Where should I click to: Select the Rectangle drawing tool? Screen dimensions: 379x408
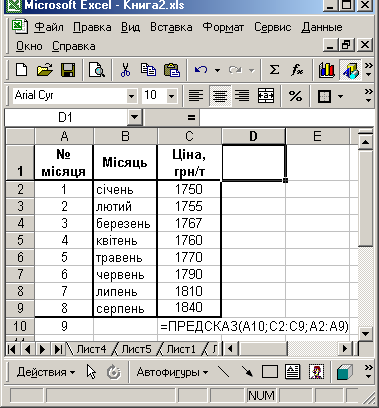pos(270,372)
